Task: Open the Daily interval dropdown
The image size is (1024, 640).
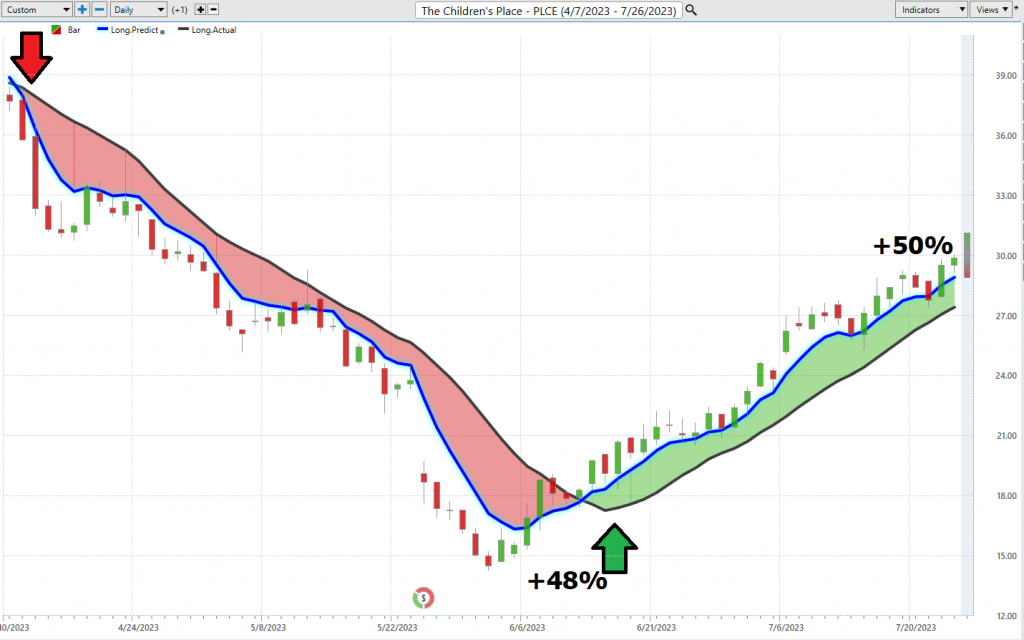Action: pyautogui.click(x=138, y=10)
